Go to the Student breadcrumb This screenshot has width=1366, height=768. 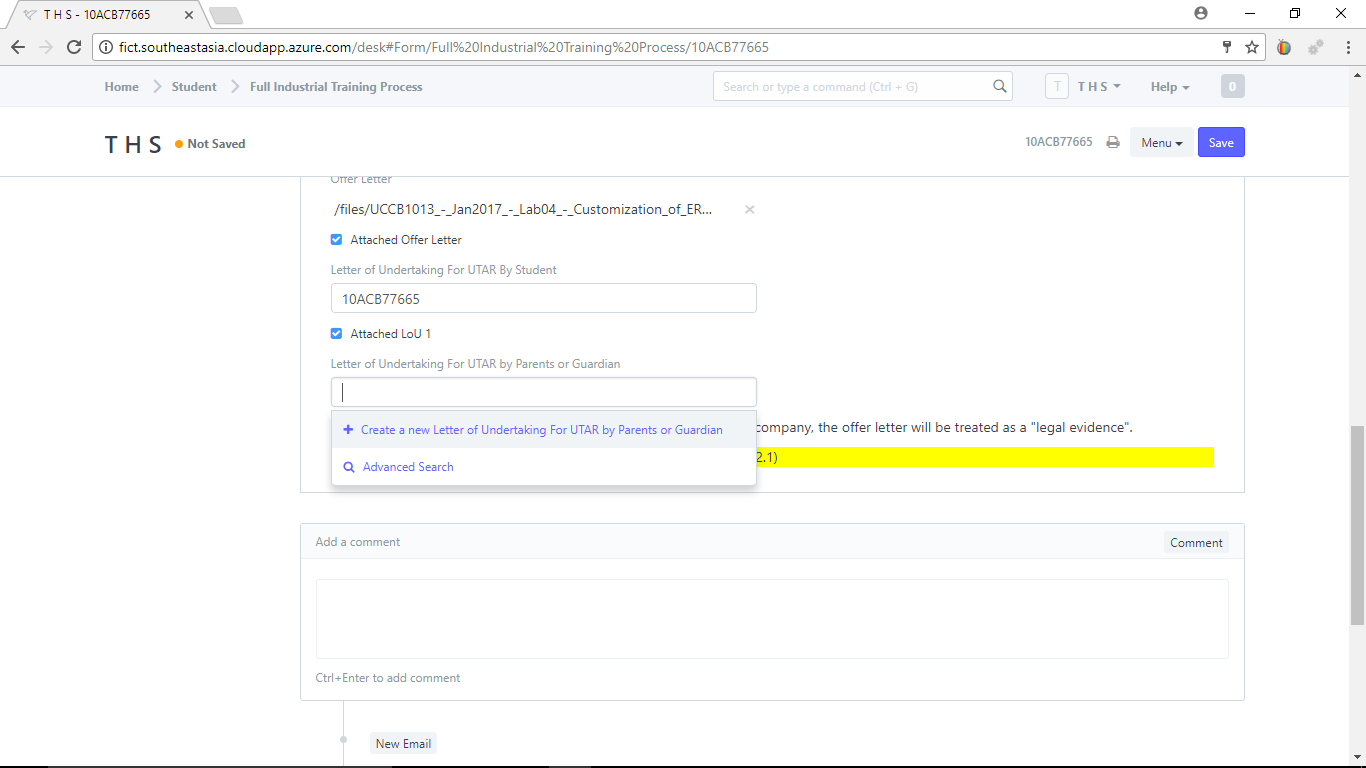pos(194,87)
